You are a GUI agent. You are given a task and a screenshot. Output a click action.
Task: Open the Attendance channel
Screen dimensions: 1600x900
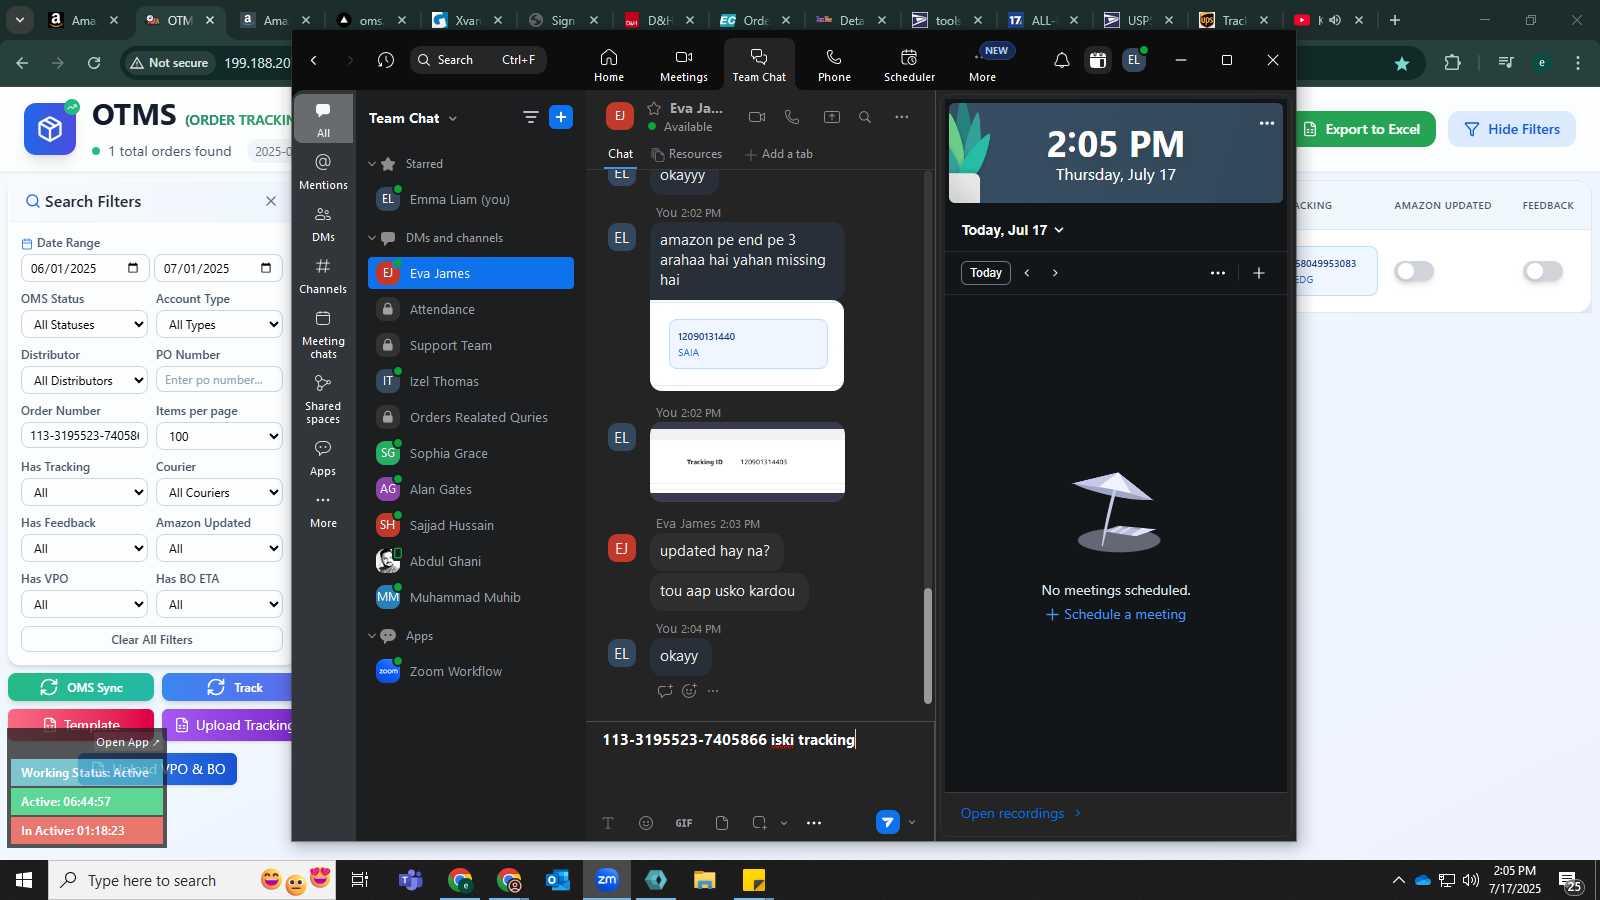(471, 310)
